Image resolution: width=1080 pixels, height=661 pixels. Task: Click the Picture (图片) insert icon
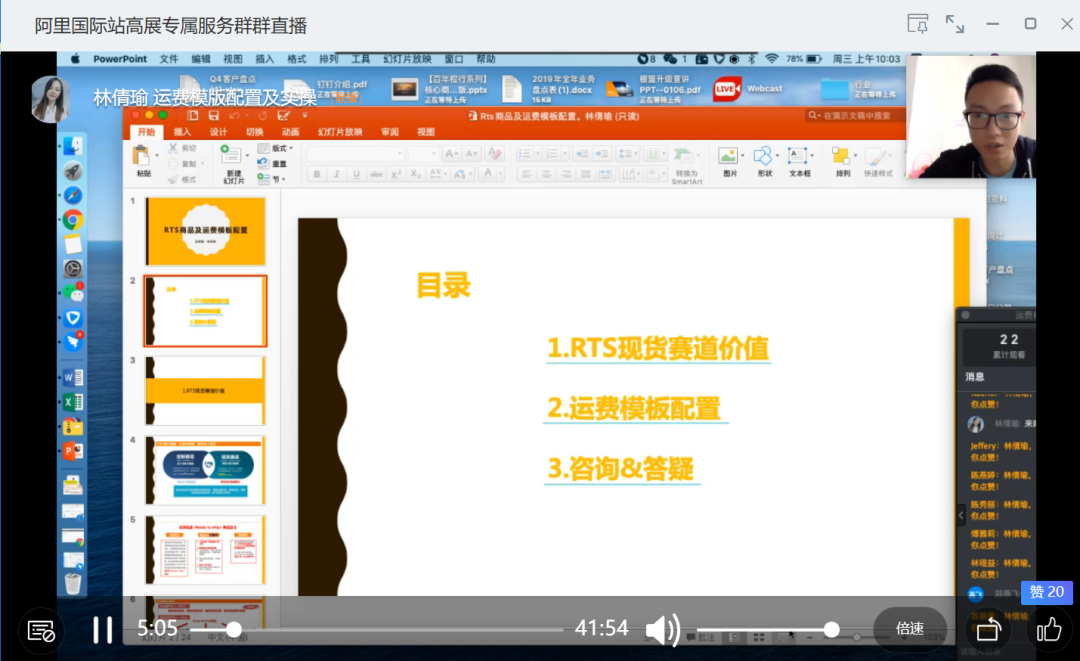(727, 156)
